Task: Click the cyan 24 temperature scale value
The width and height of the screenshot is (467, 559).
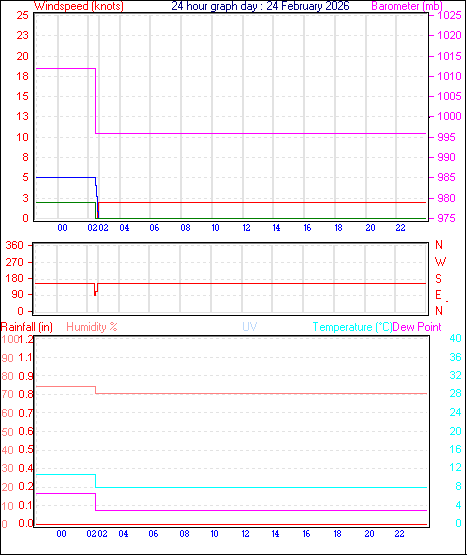Action: (455, 412)
